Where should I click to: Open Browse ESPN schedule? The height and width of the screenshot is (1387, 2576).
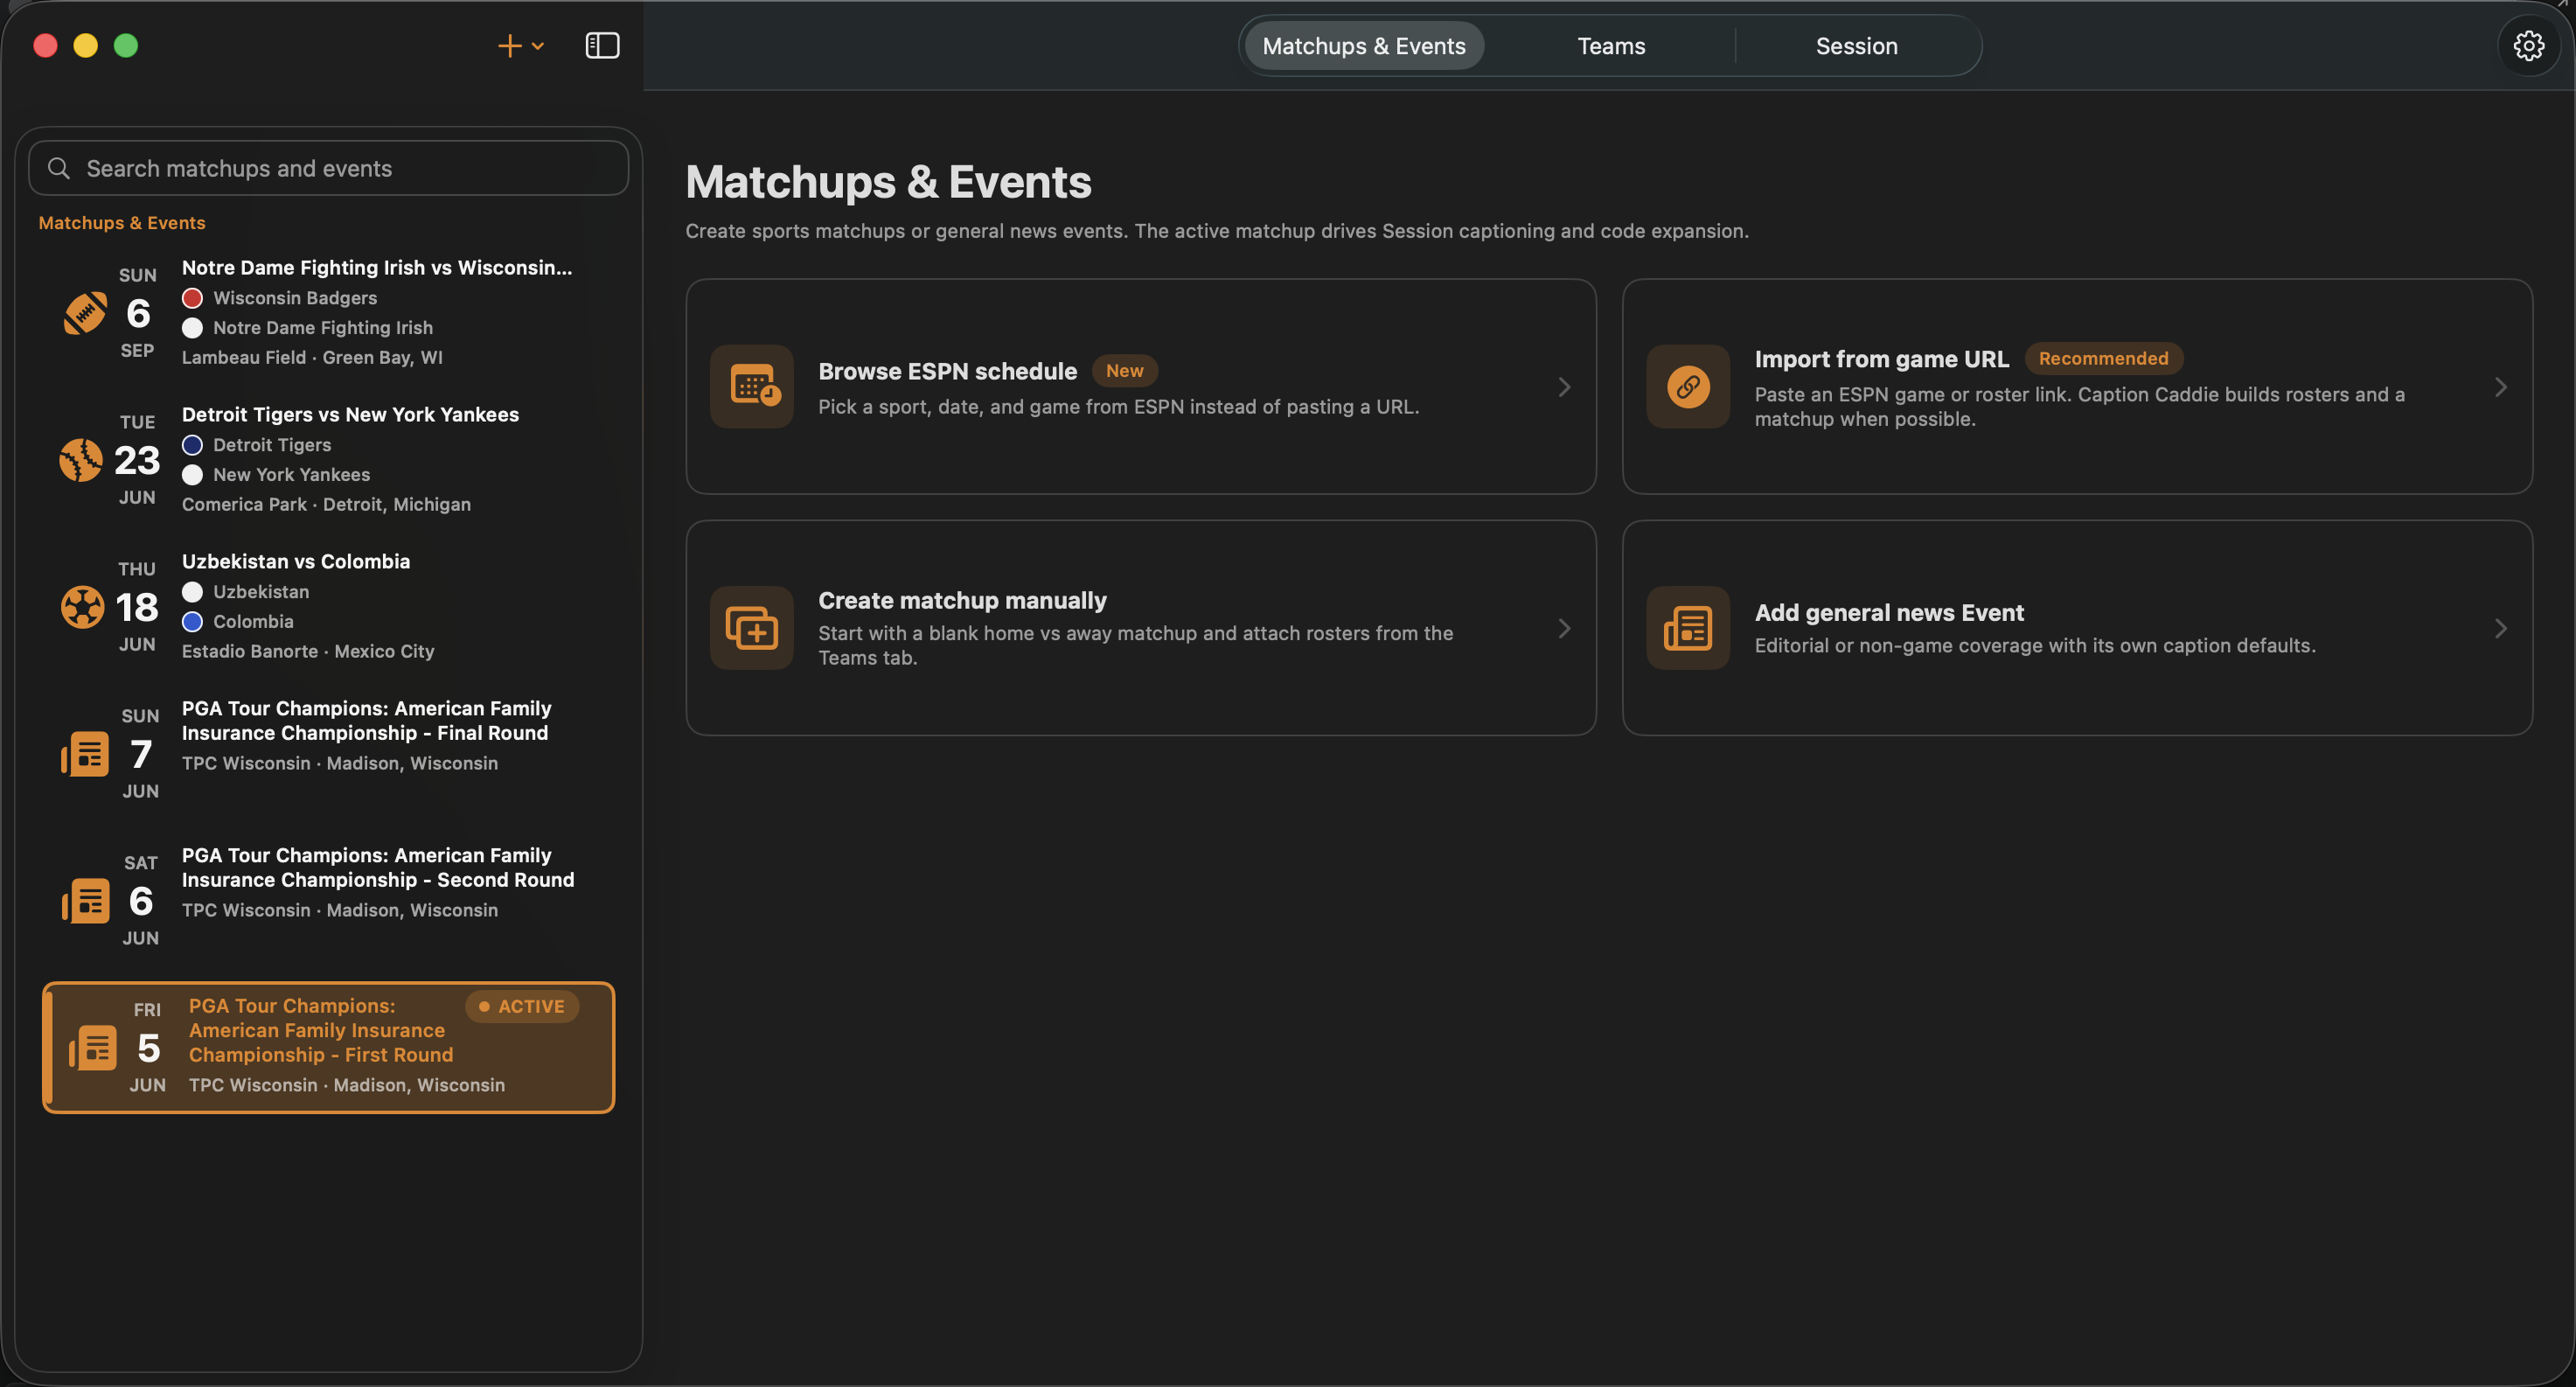(x=1140, y=386)
